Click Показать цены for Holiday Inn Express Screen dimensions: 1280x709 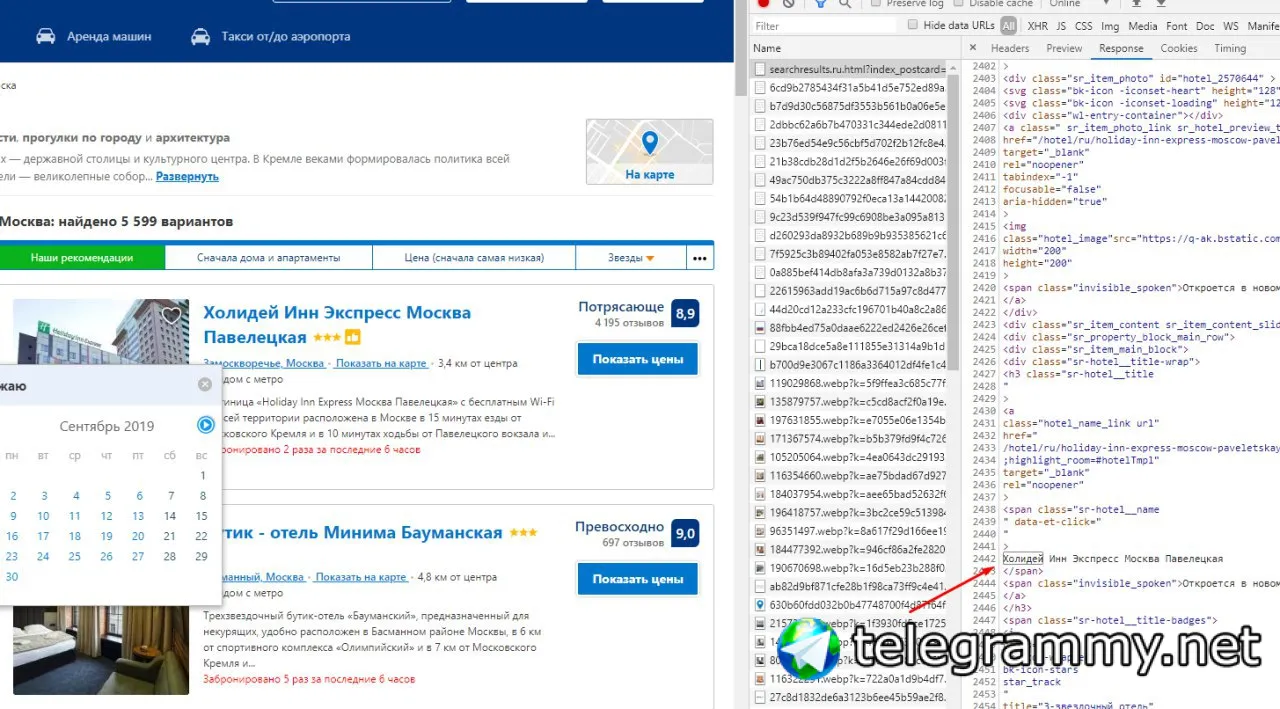637,358
